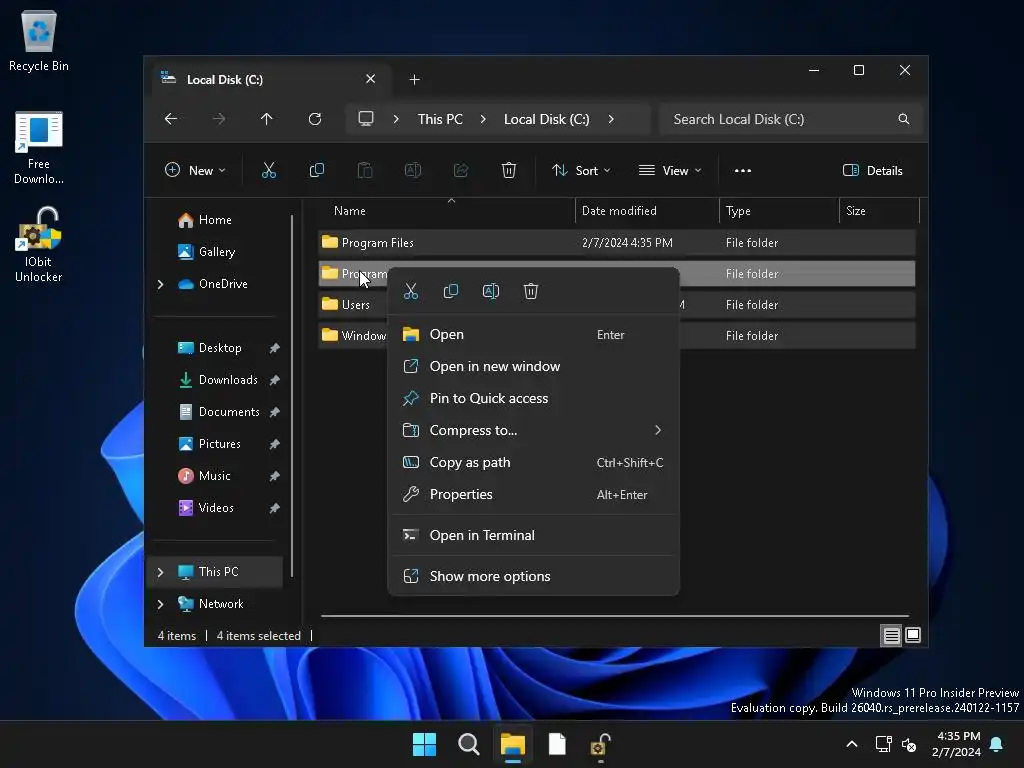Image resolution: width=1024 pixels, height=768 pixels.
Task: Click the See more ellipsis button
Action: coord(743,170)
